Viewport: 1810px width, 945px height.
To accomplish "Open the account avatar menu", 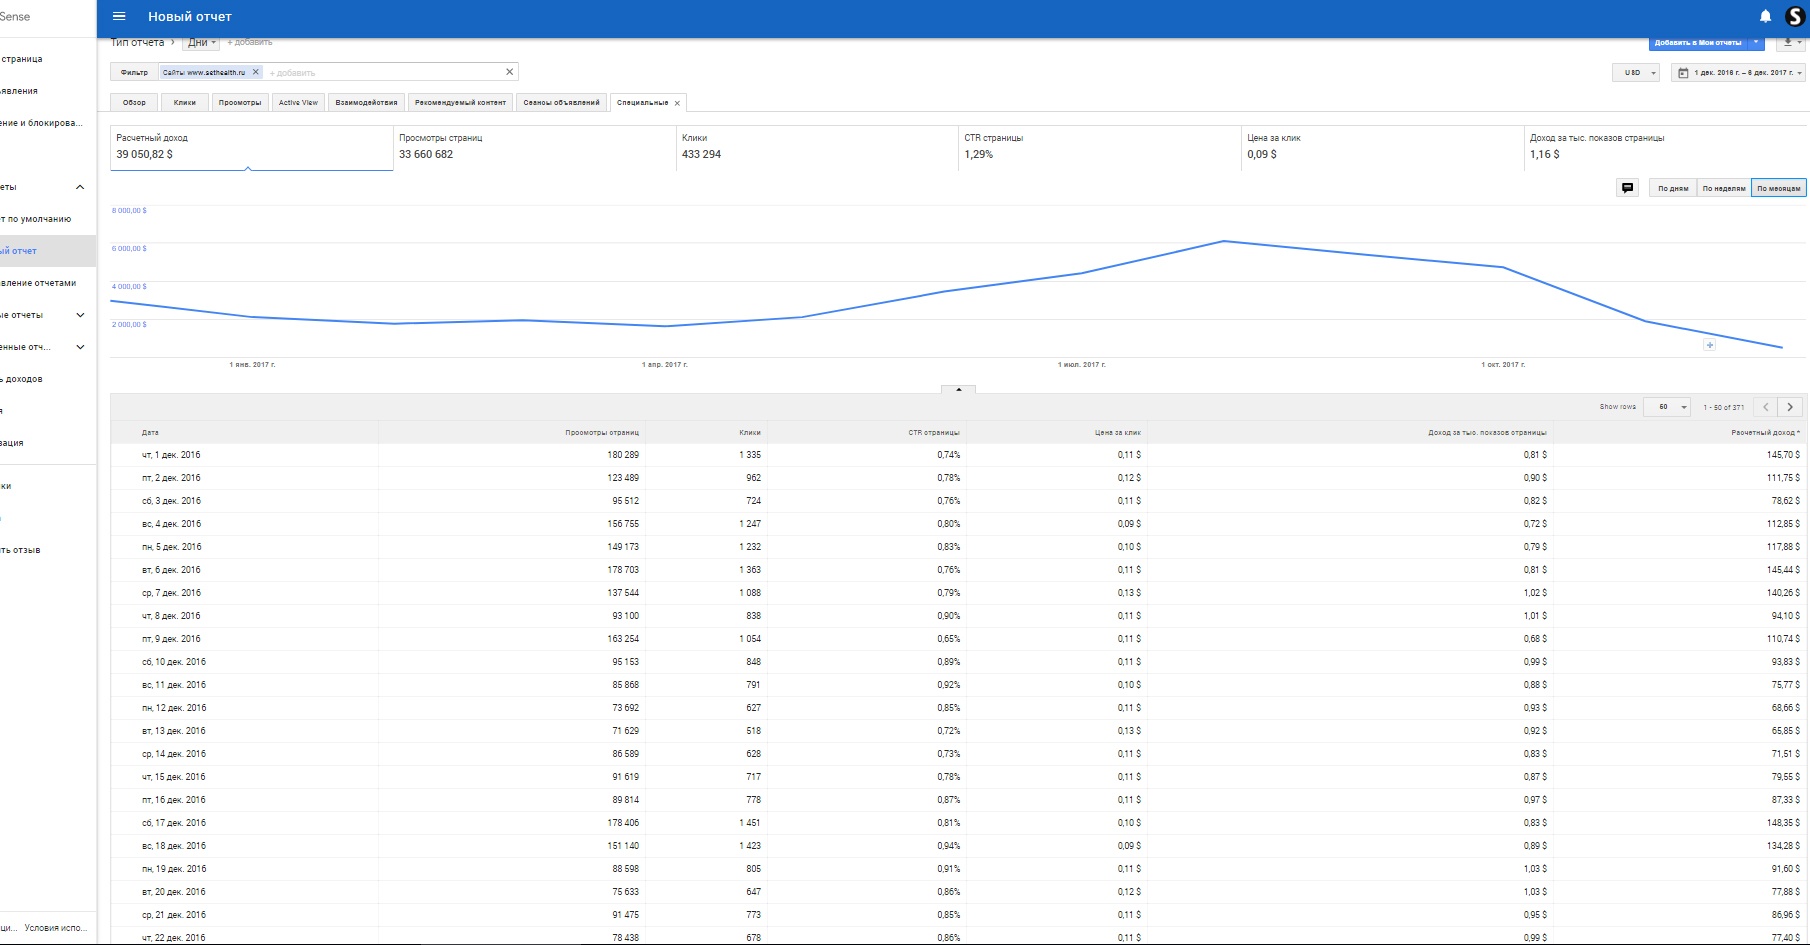I will 1795,17.
